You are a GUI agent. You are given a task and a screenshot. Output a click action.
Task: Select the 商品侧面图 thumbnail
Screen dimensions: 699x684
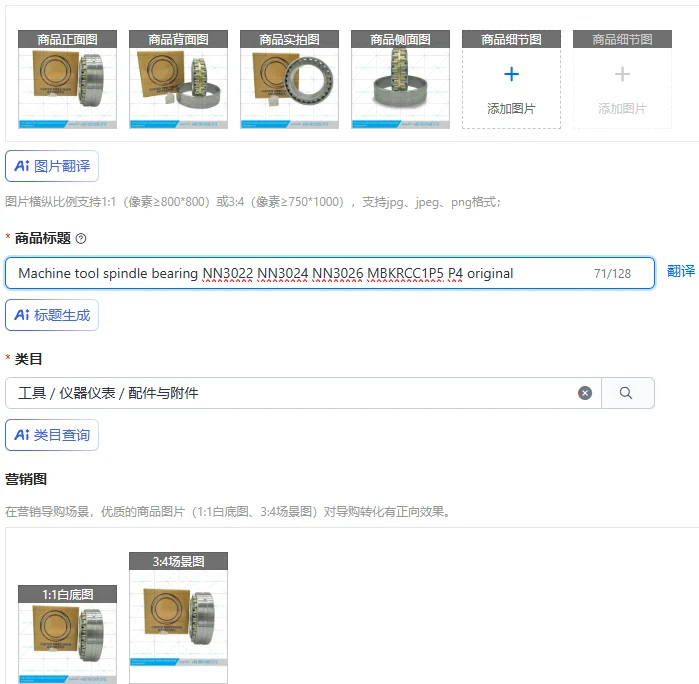400,79
